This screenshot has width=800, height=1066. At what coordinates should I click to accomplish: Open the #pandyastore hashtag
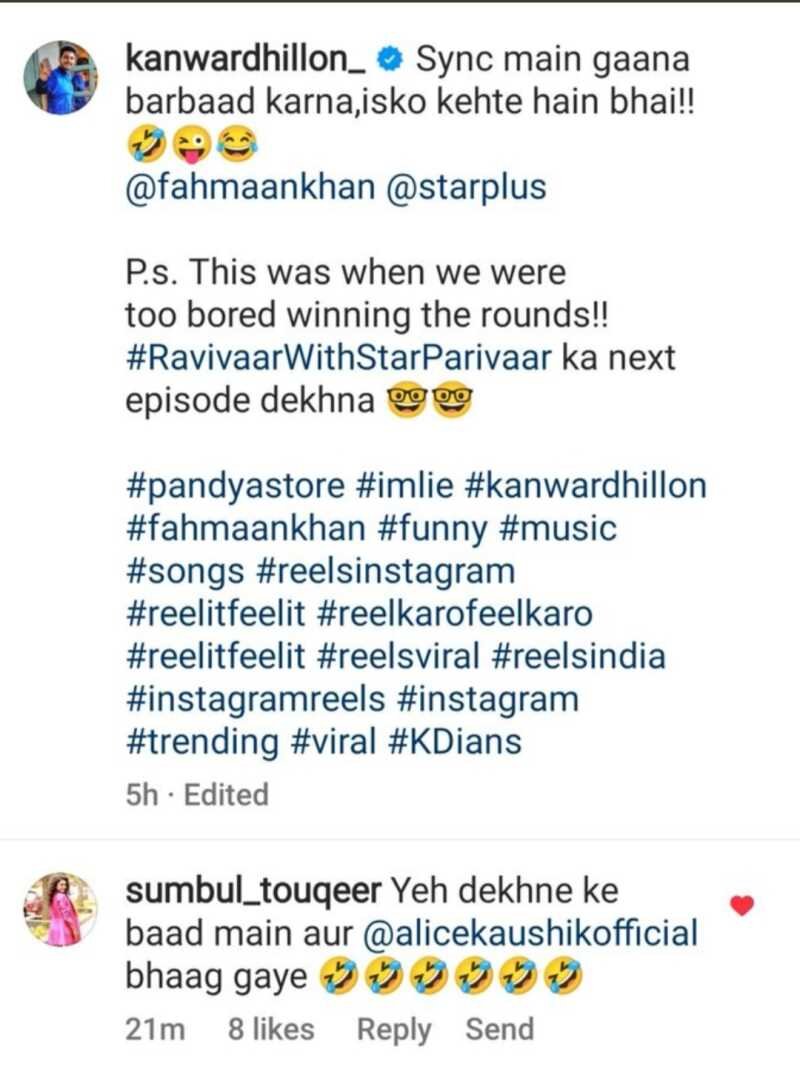[235, 486]
